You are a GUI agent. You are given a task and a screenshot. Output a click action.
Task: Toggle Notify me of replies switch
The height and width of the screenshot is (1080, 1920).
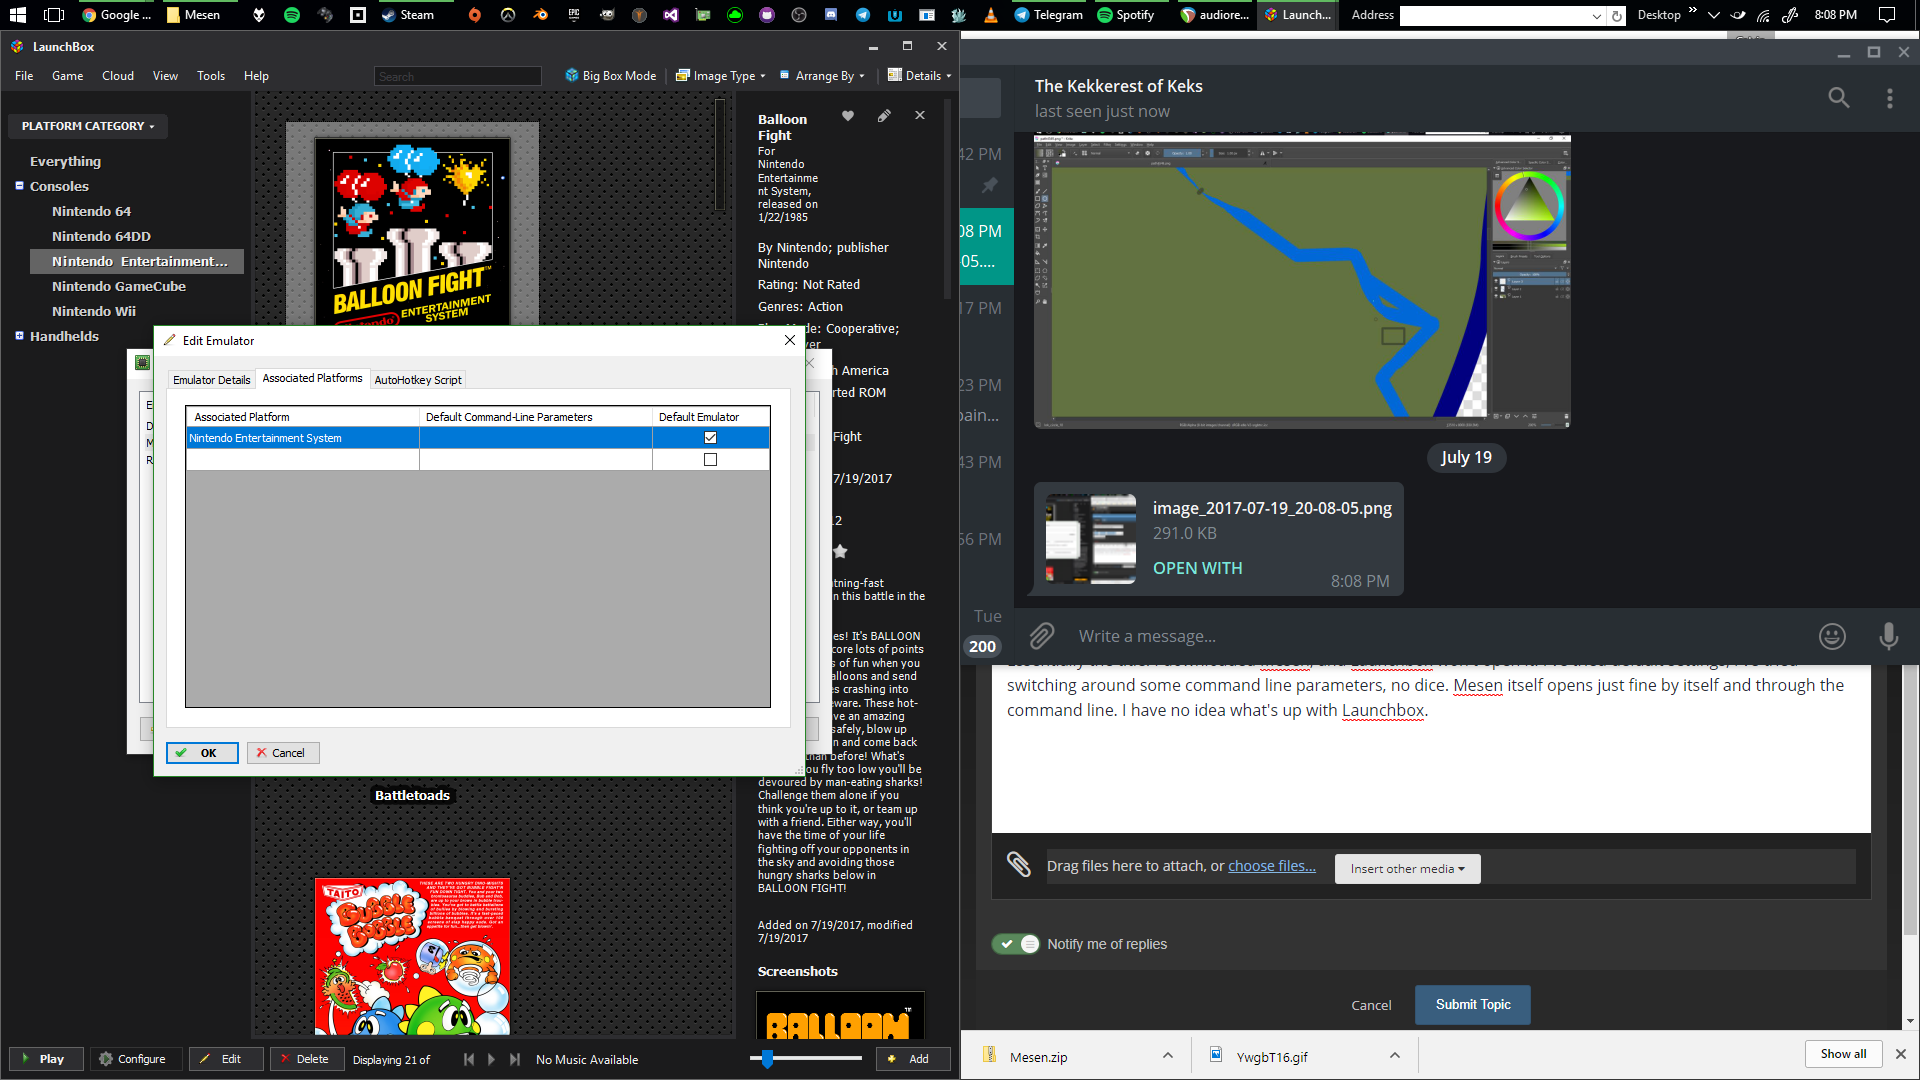[x=1016, y=944]
